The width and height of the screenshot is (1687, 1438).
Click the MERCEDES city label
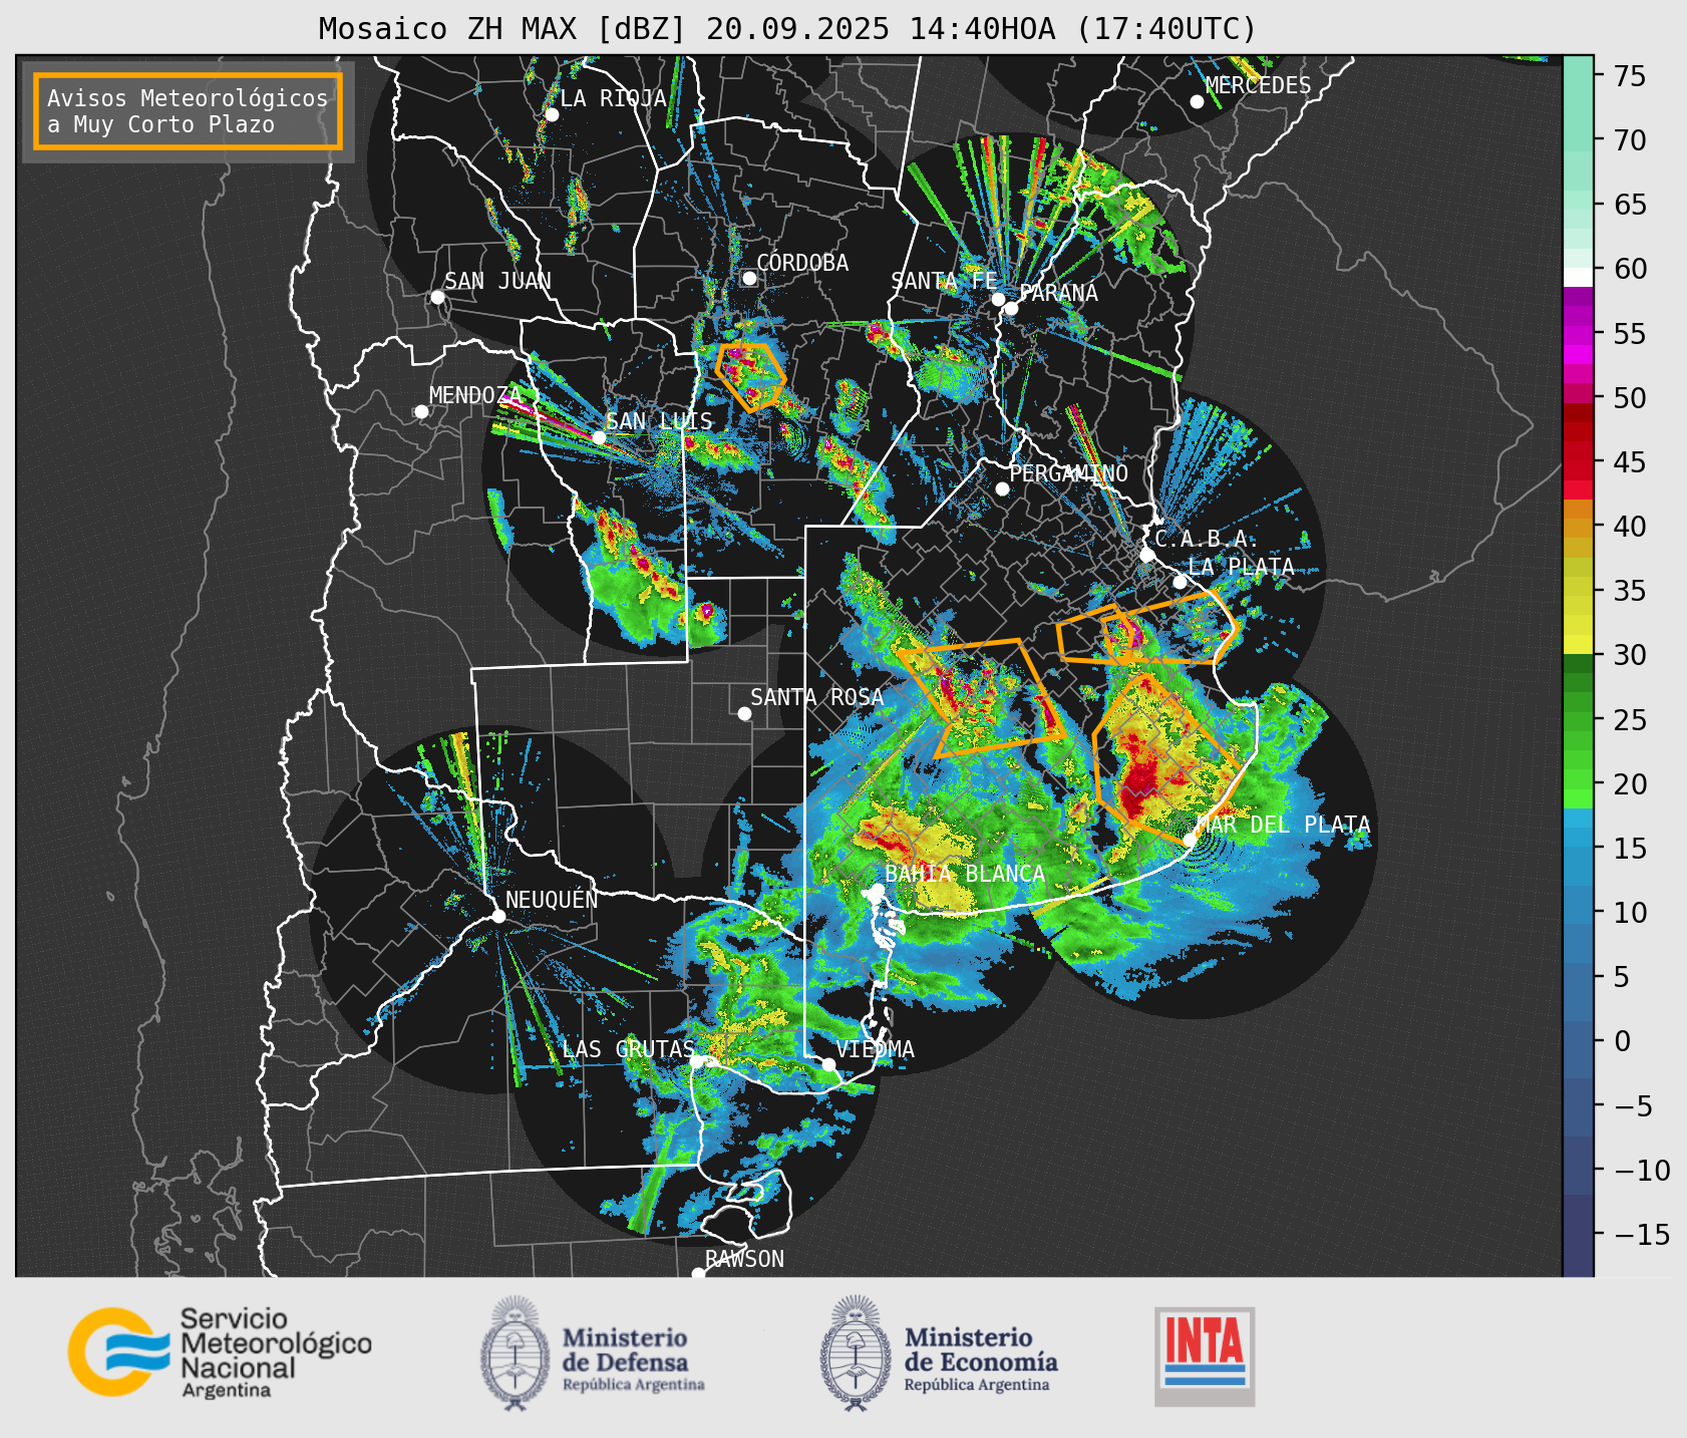coord(1258,86)
